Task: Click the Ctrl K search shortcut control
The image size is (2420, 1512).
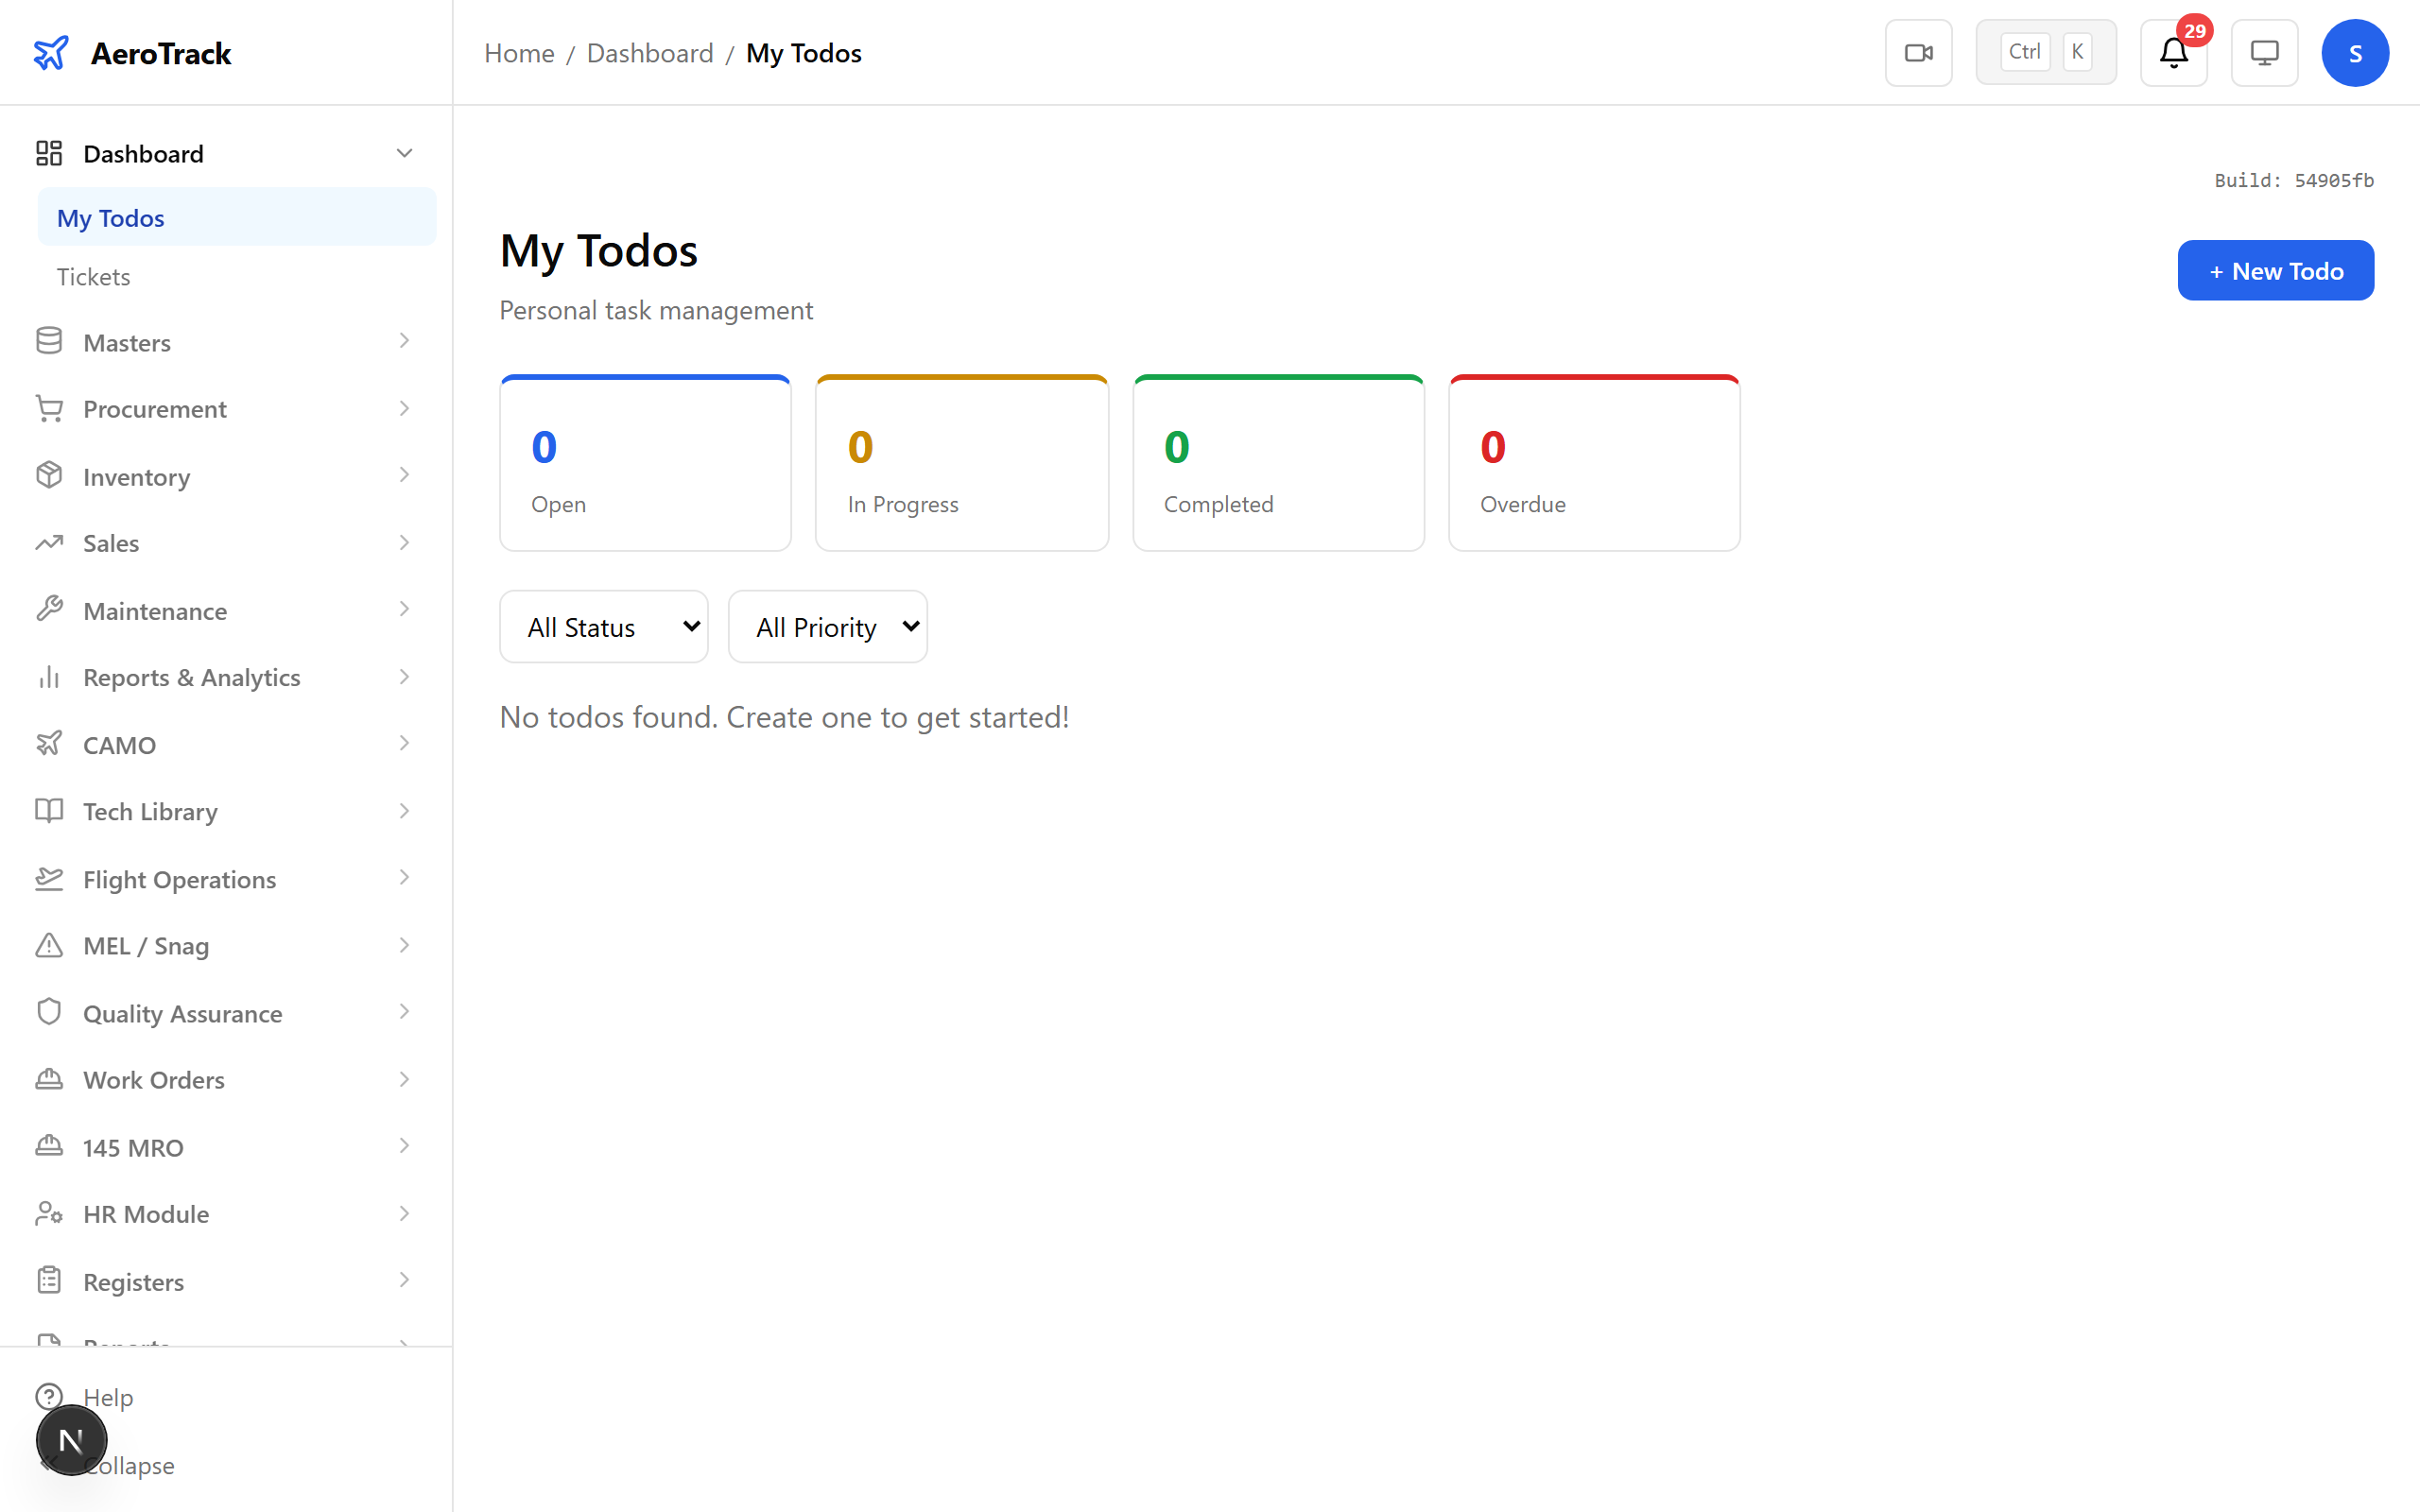Action: click(2045, 51)
